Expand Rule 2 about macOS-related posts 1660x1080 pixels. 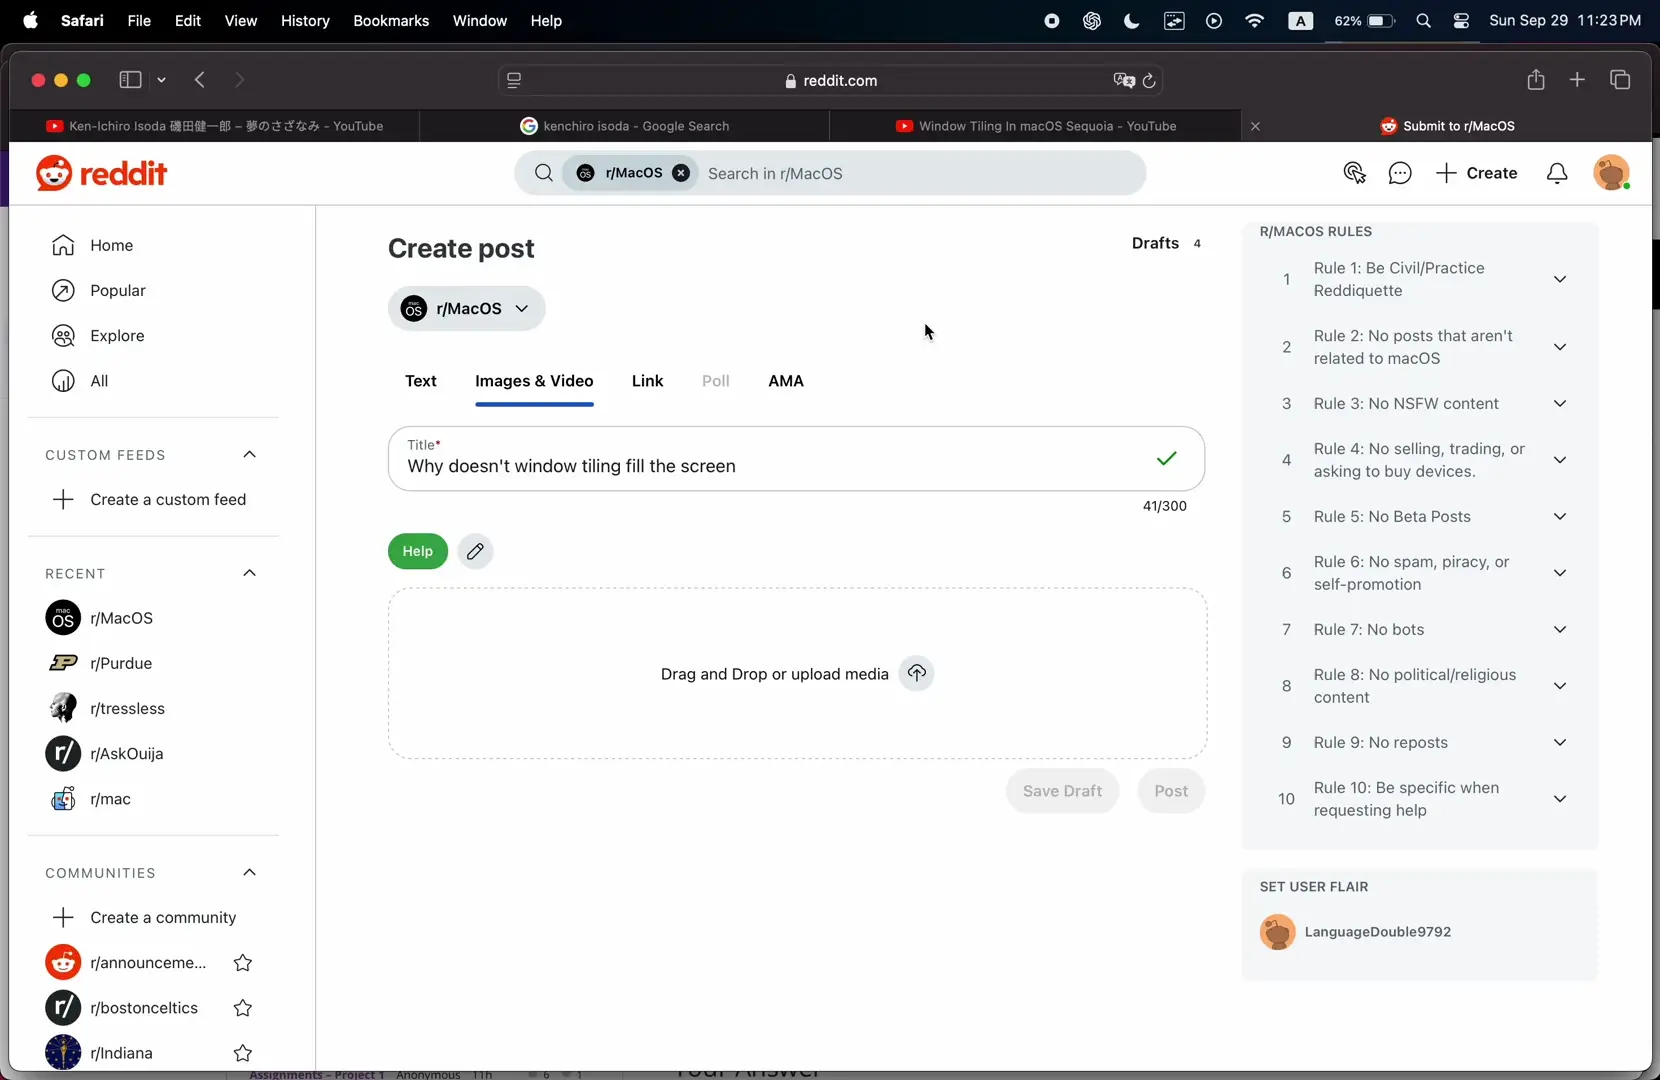pos(1560,347)
